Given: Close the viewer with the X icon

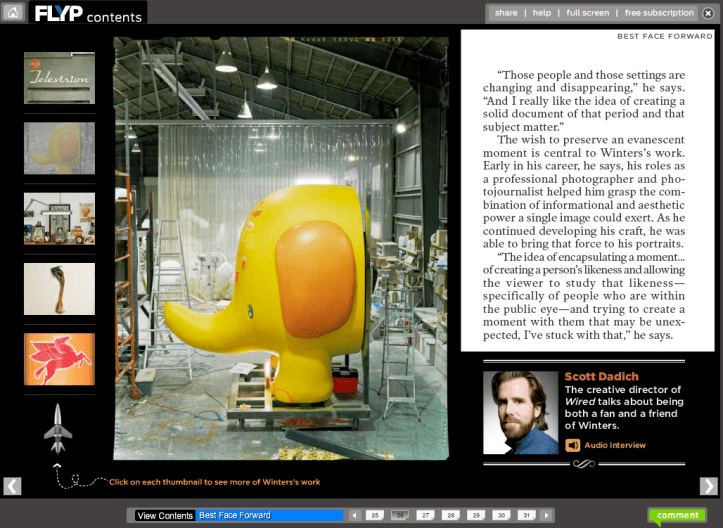Looking at the screenshot, I should (708, 13).
